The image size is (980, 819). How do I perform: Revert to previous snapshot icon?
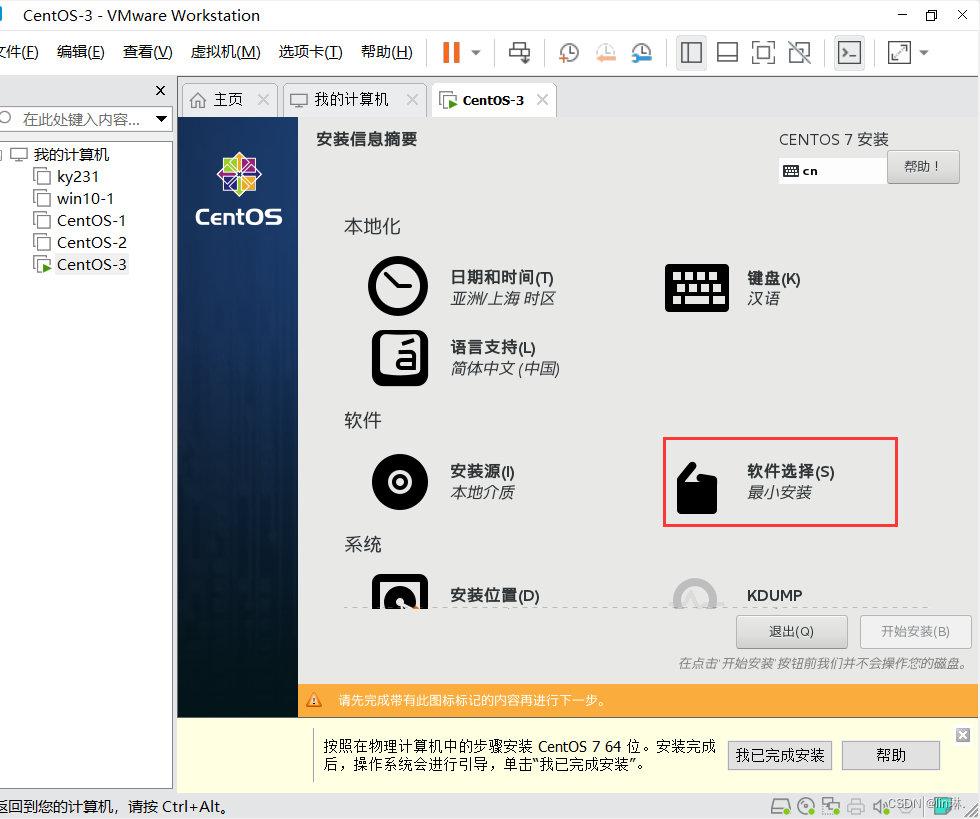tap(605, 53)
